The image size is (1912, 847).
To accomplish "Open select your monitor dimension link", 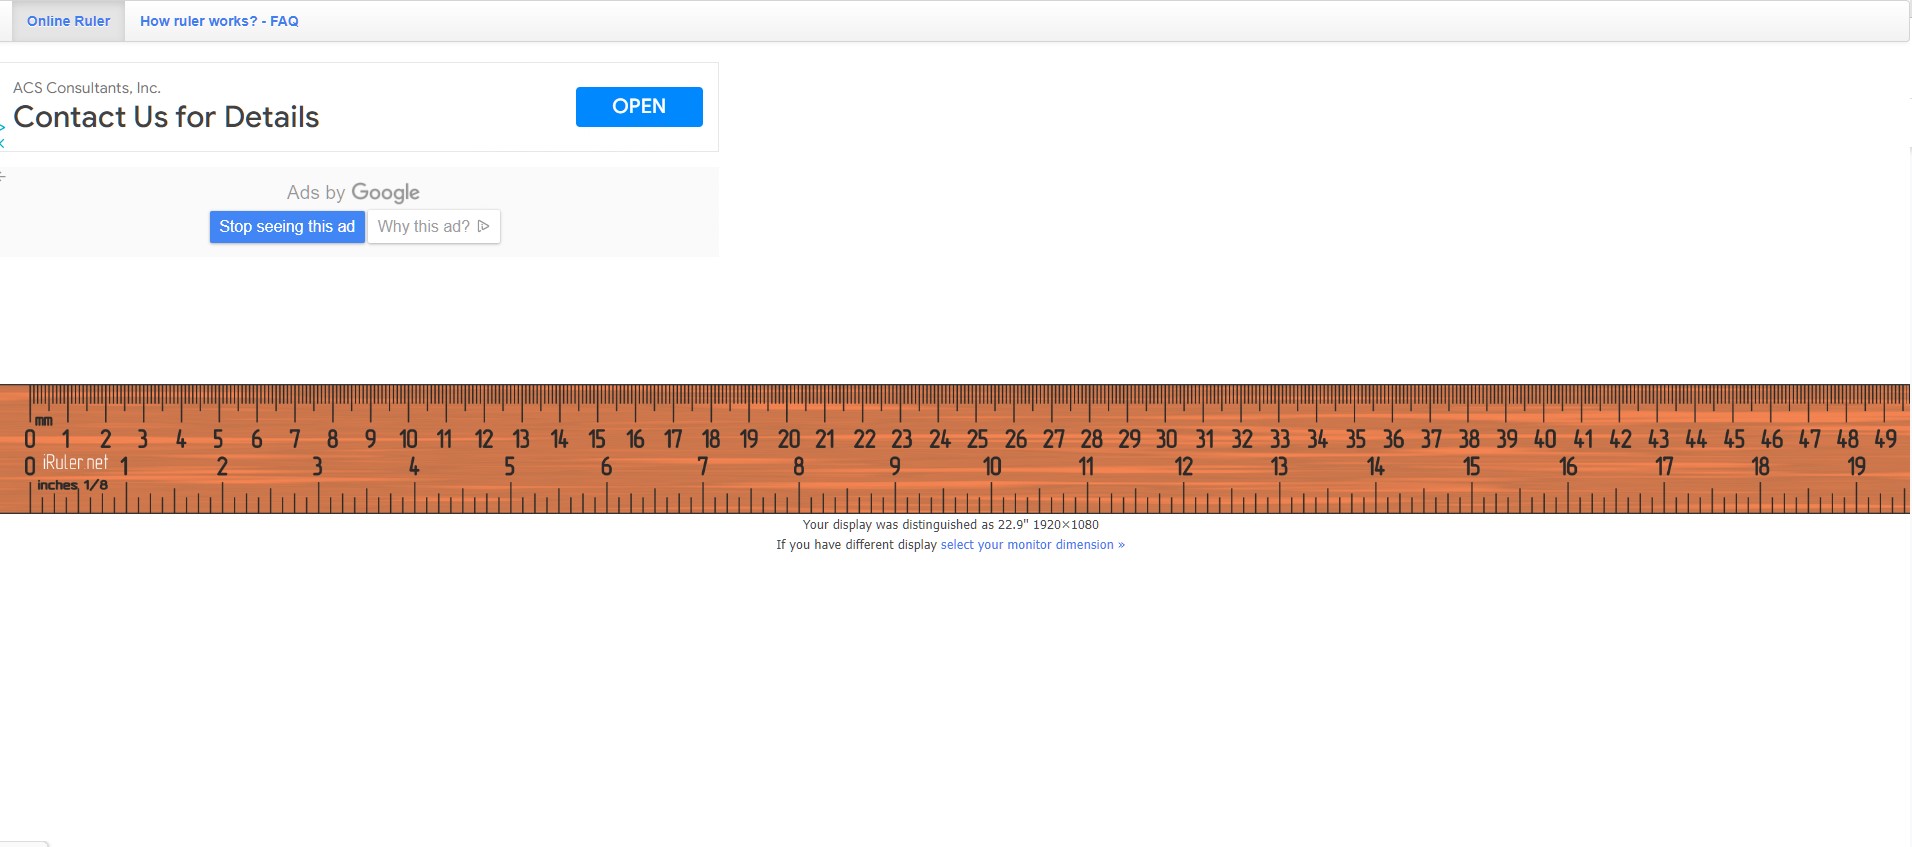I will coord(1032,545).
